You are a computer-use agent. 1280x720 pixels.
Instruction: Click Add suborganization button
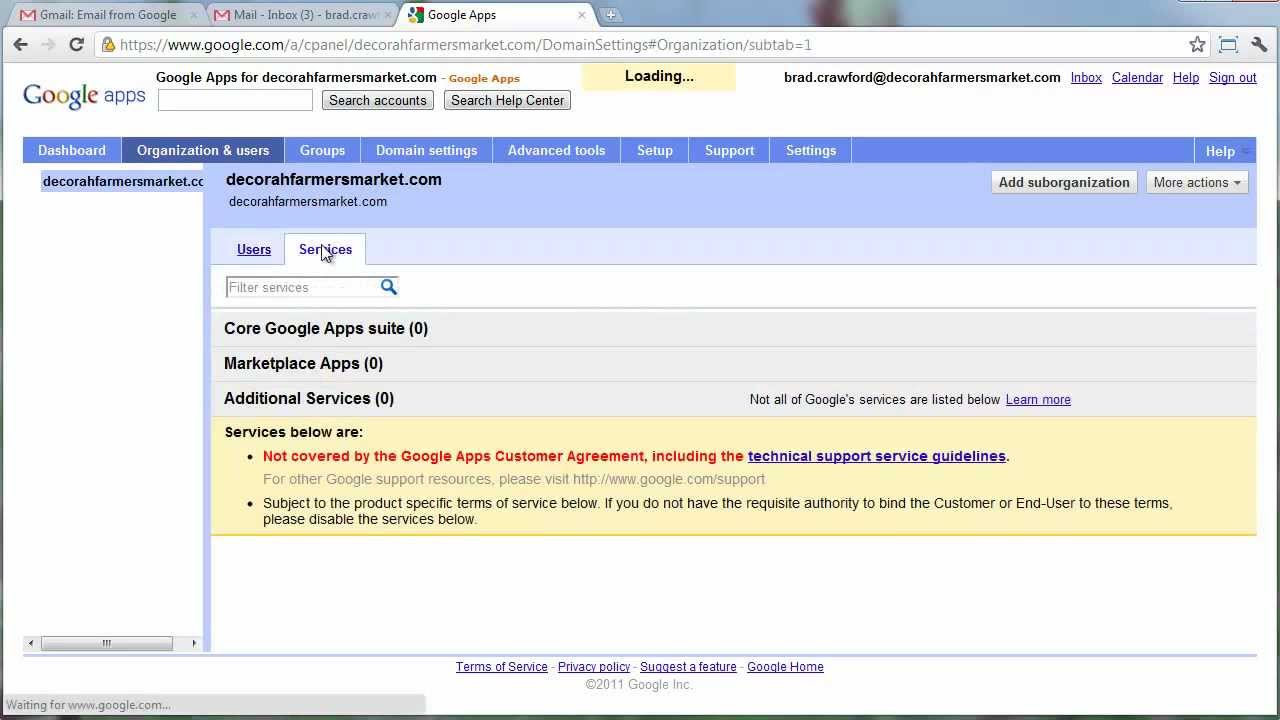[1064, 182]
